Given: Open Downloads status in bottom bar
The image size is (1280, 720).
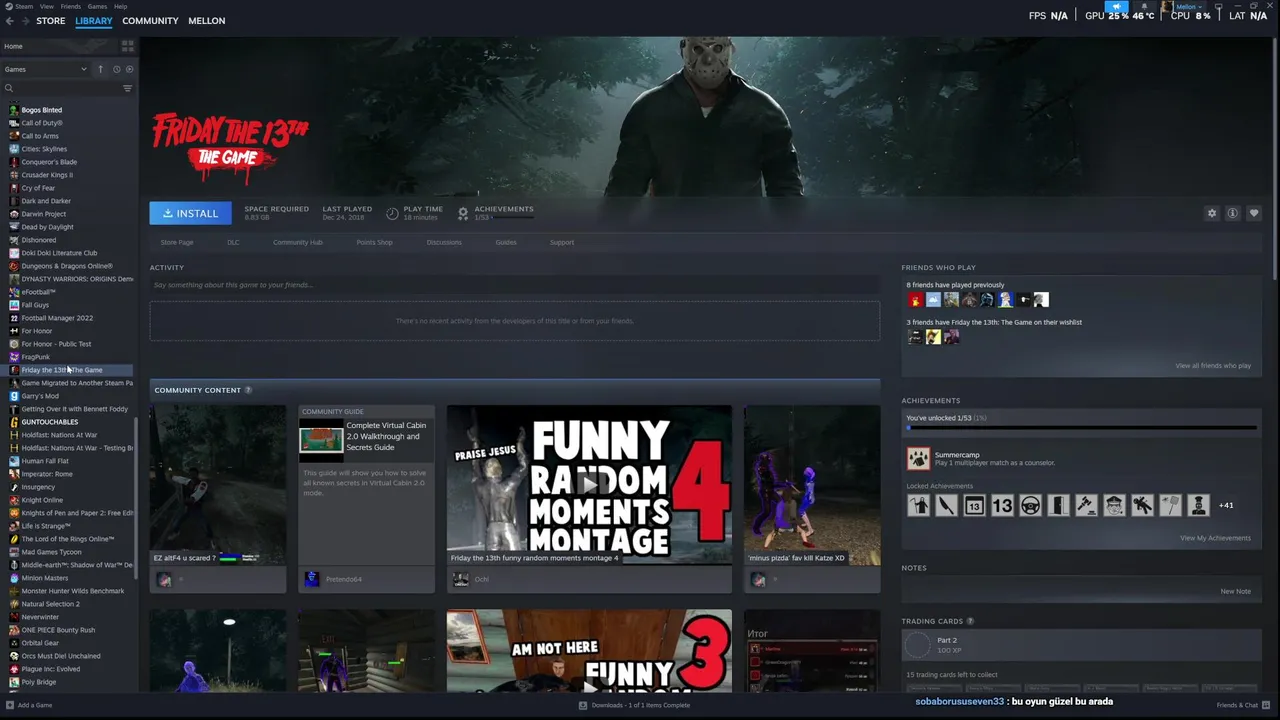Looking at the screenshot, I should pos(634,705).
